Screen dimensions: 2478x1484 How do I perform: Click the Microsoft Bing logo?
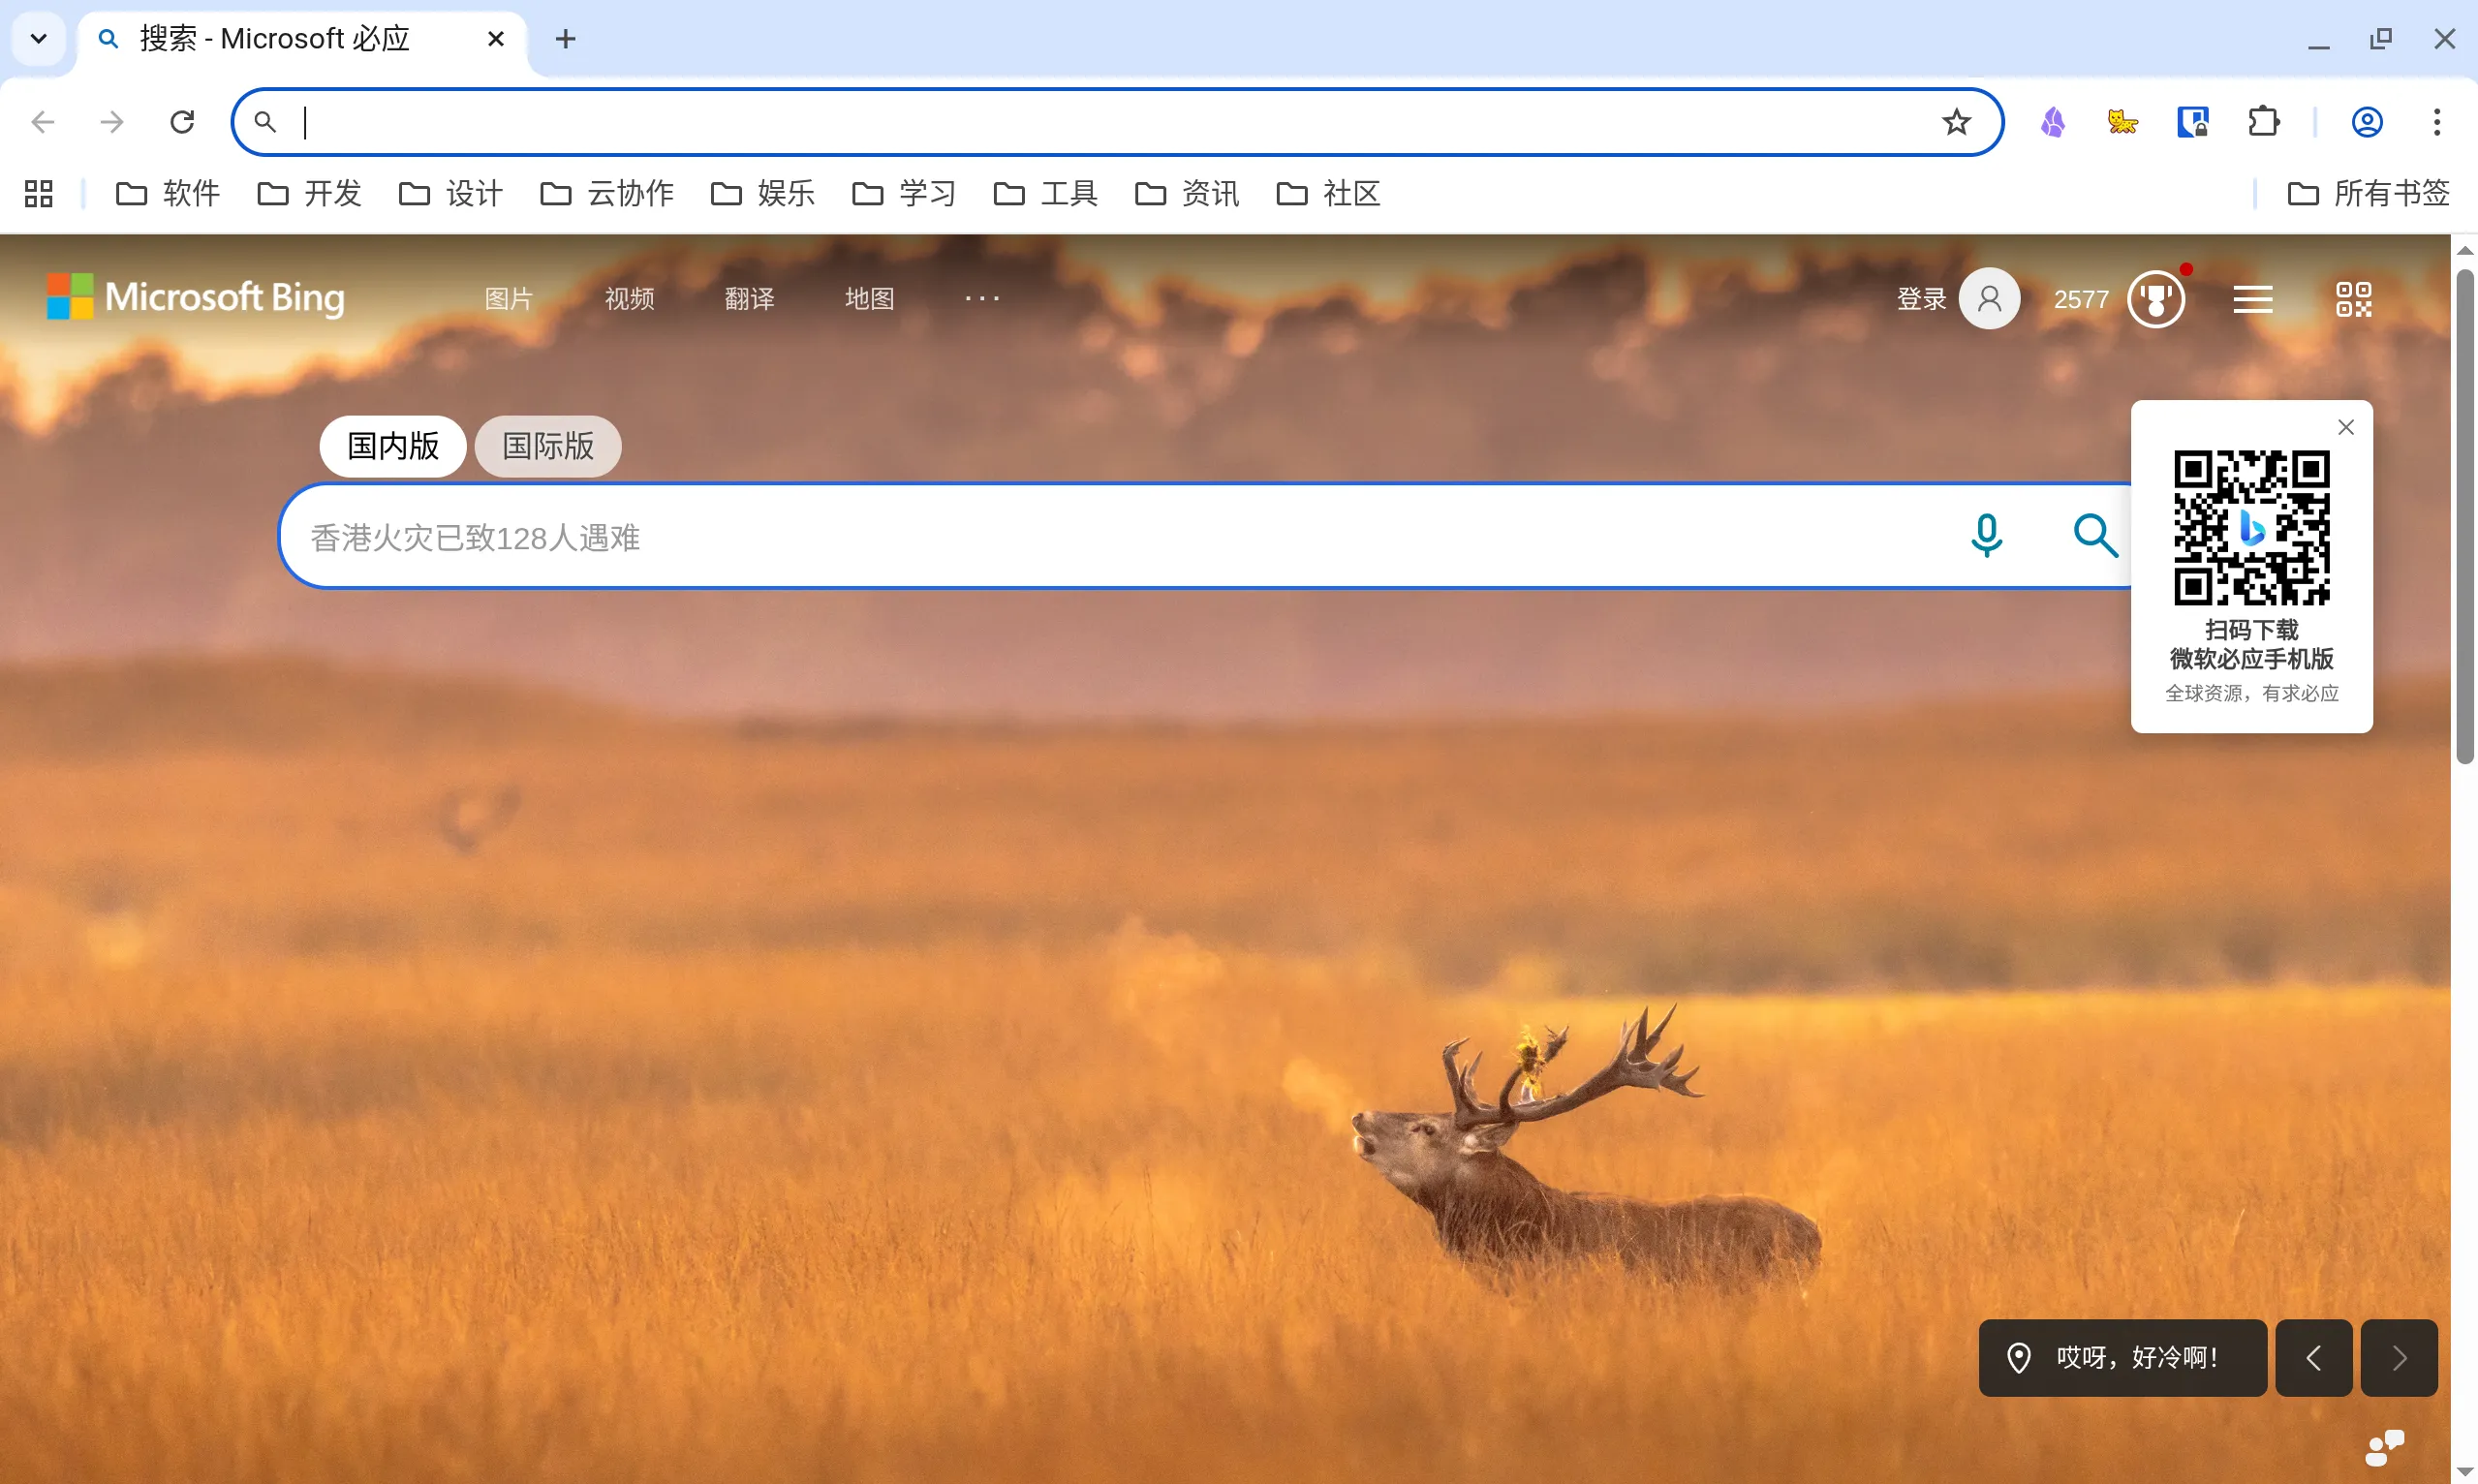pos(196,296)
